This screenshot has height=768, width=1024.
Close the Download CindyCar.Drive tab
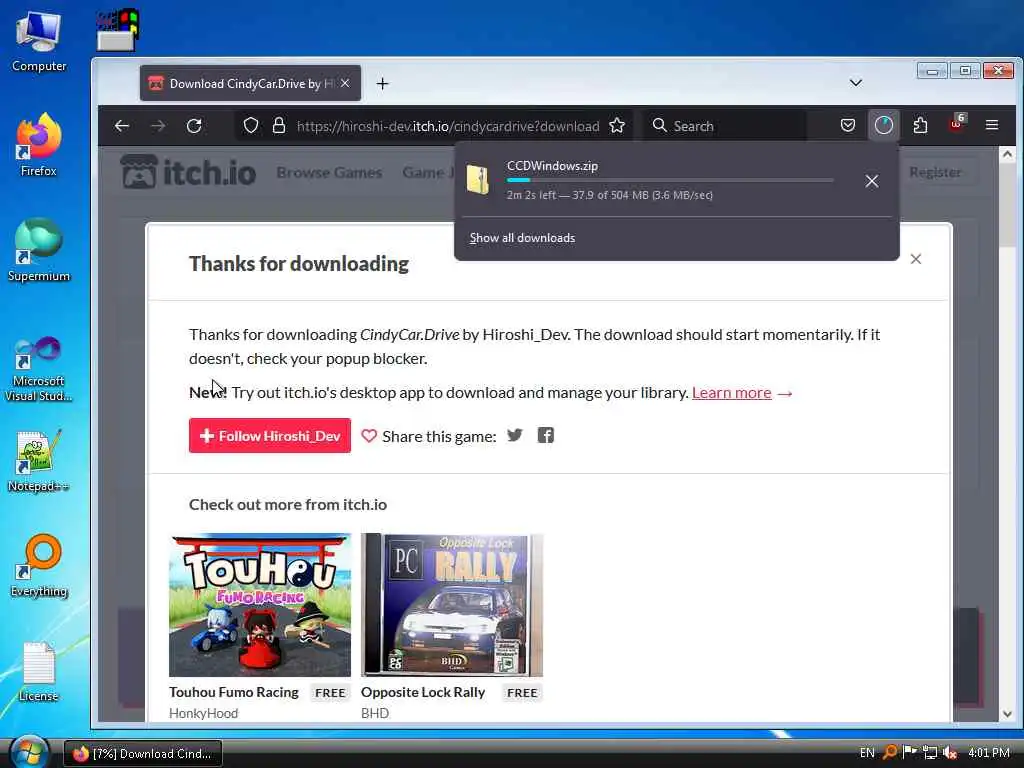345,84
